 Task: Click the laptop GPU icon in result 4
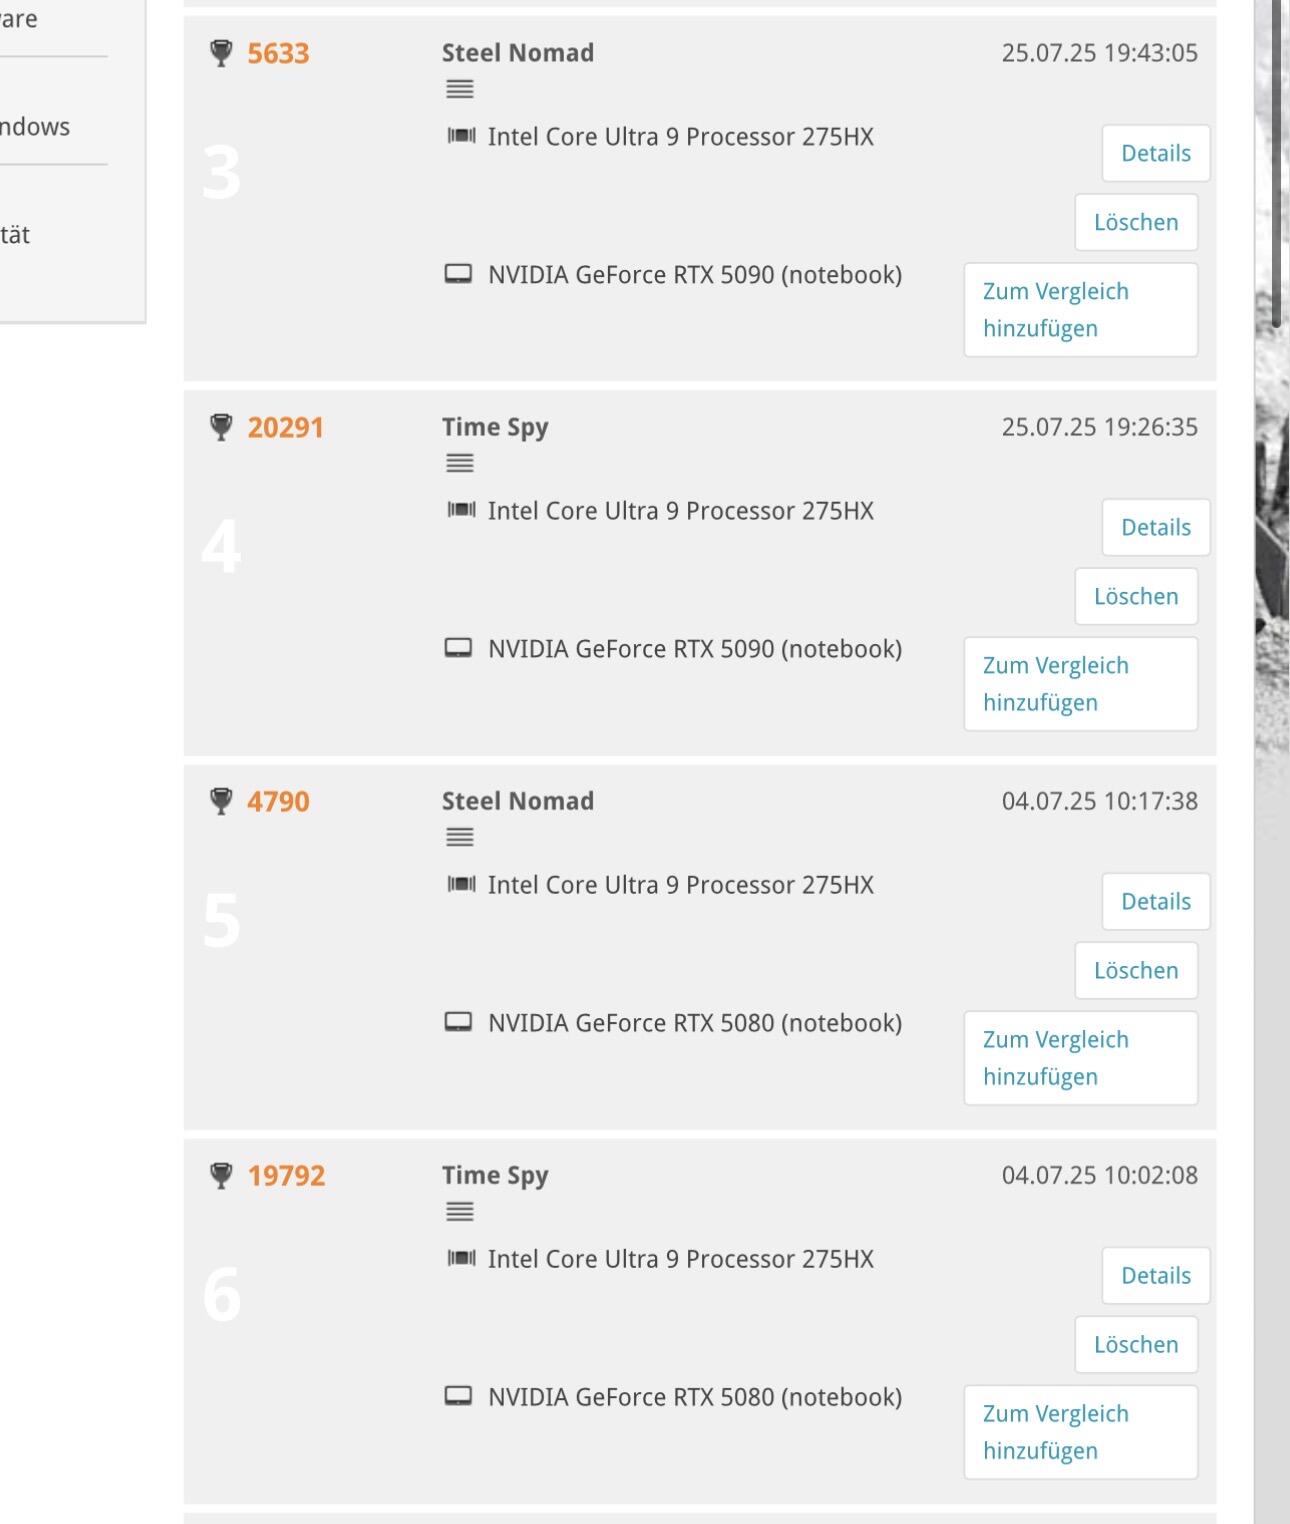click(458, 648)
